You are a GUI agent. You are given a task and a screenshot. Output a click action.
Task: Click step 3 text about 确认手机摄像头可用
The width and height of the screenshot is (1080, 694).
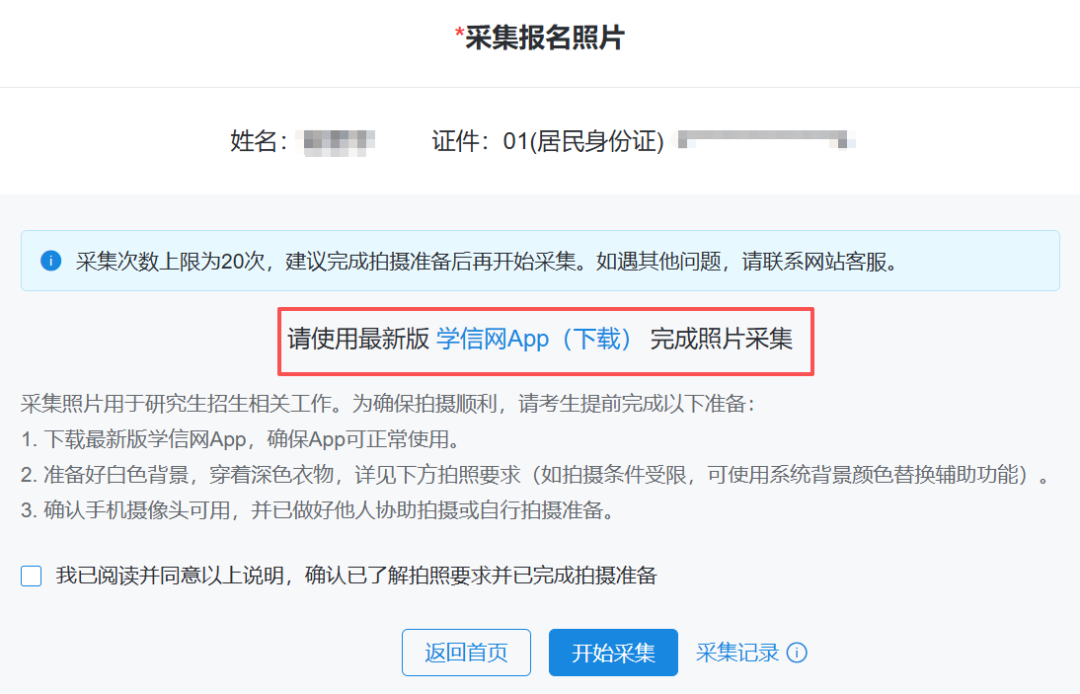[318, 510]
